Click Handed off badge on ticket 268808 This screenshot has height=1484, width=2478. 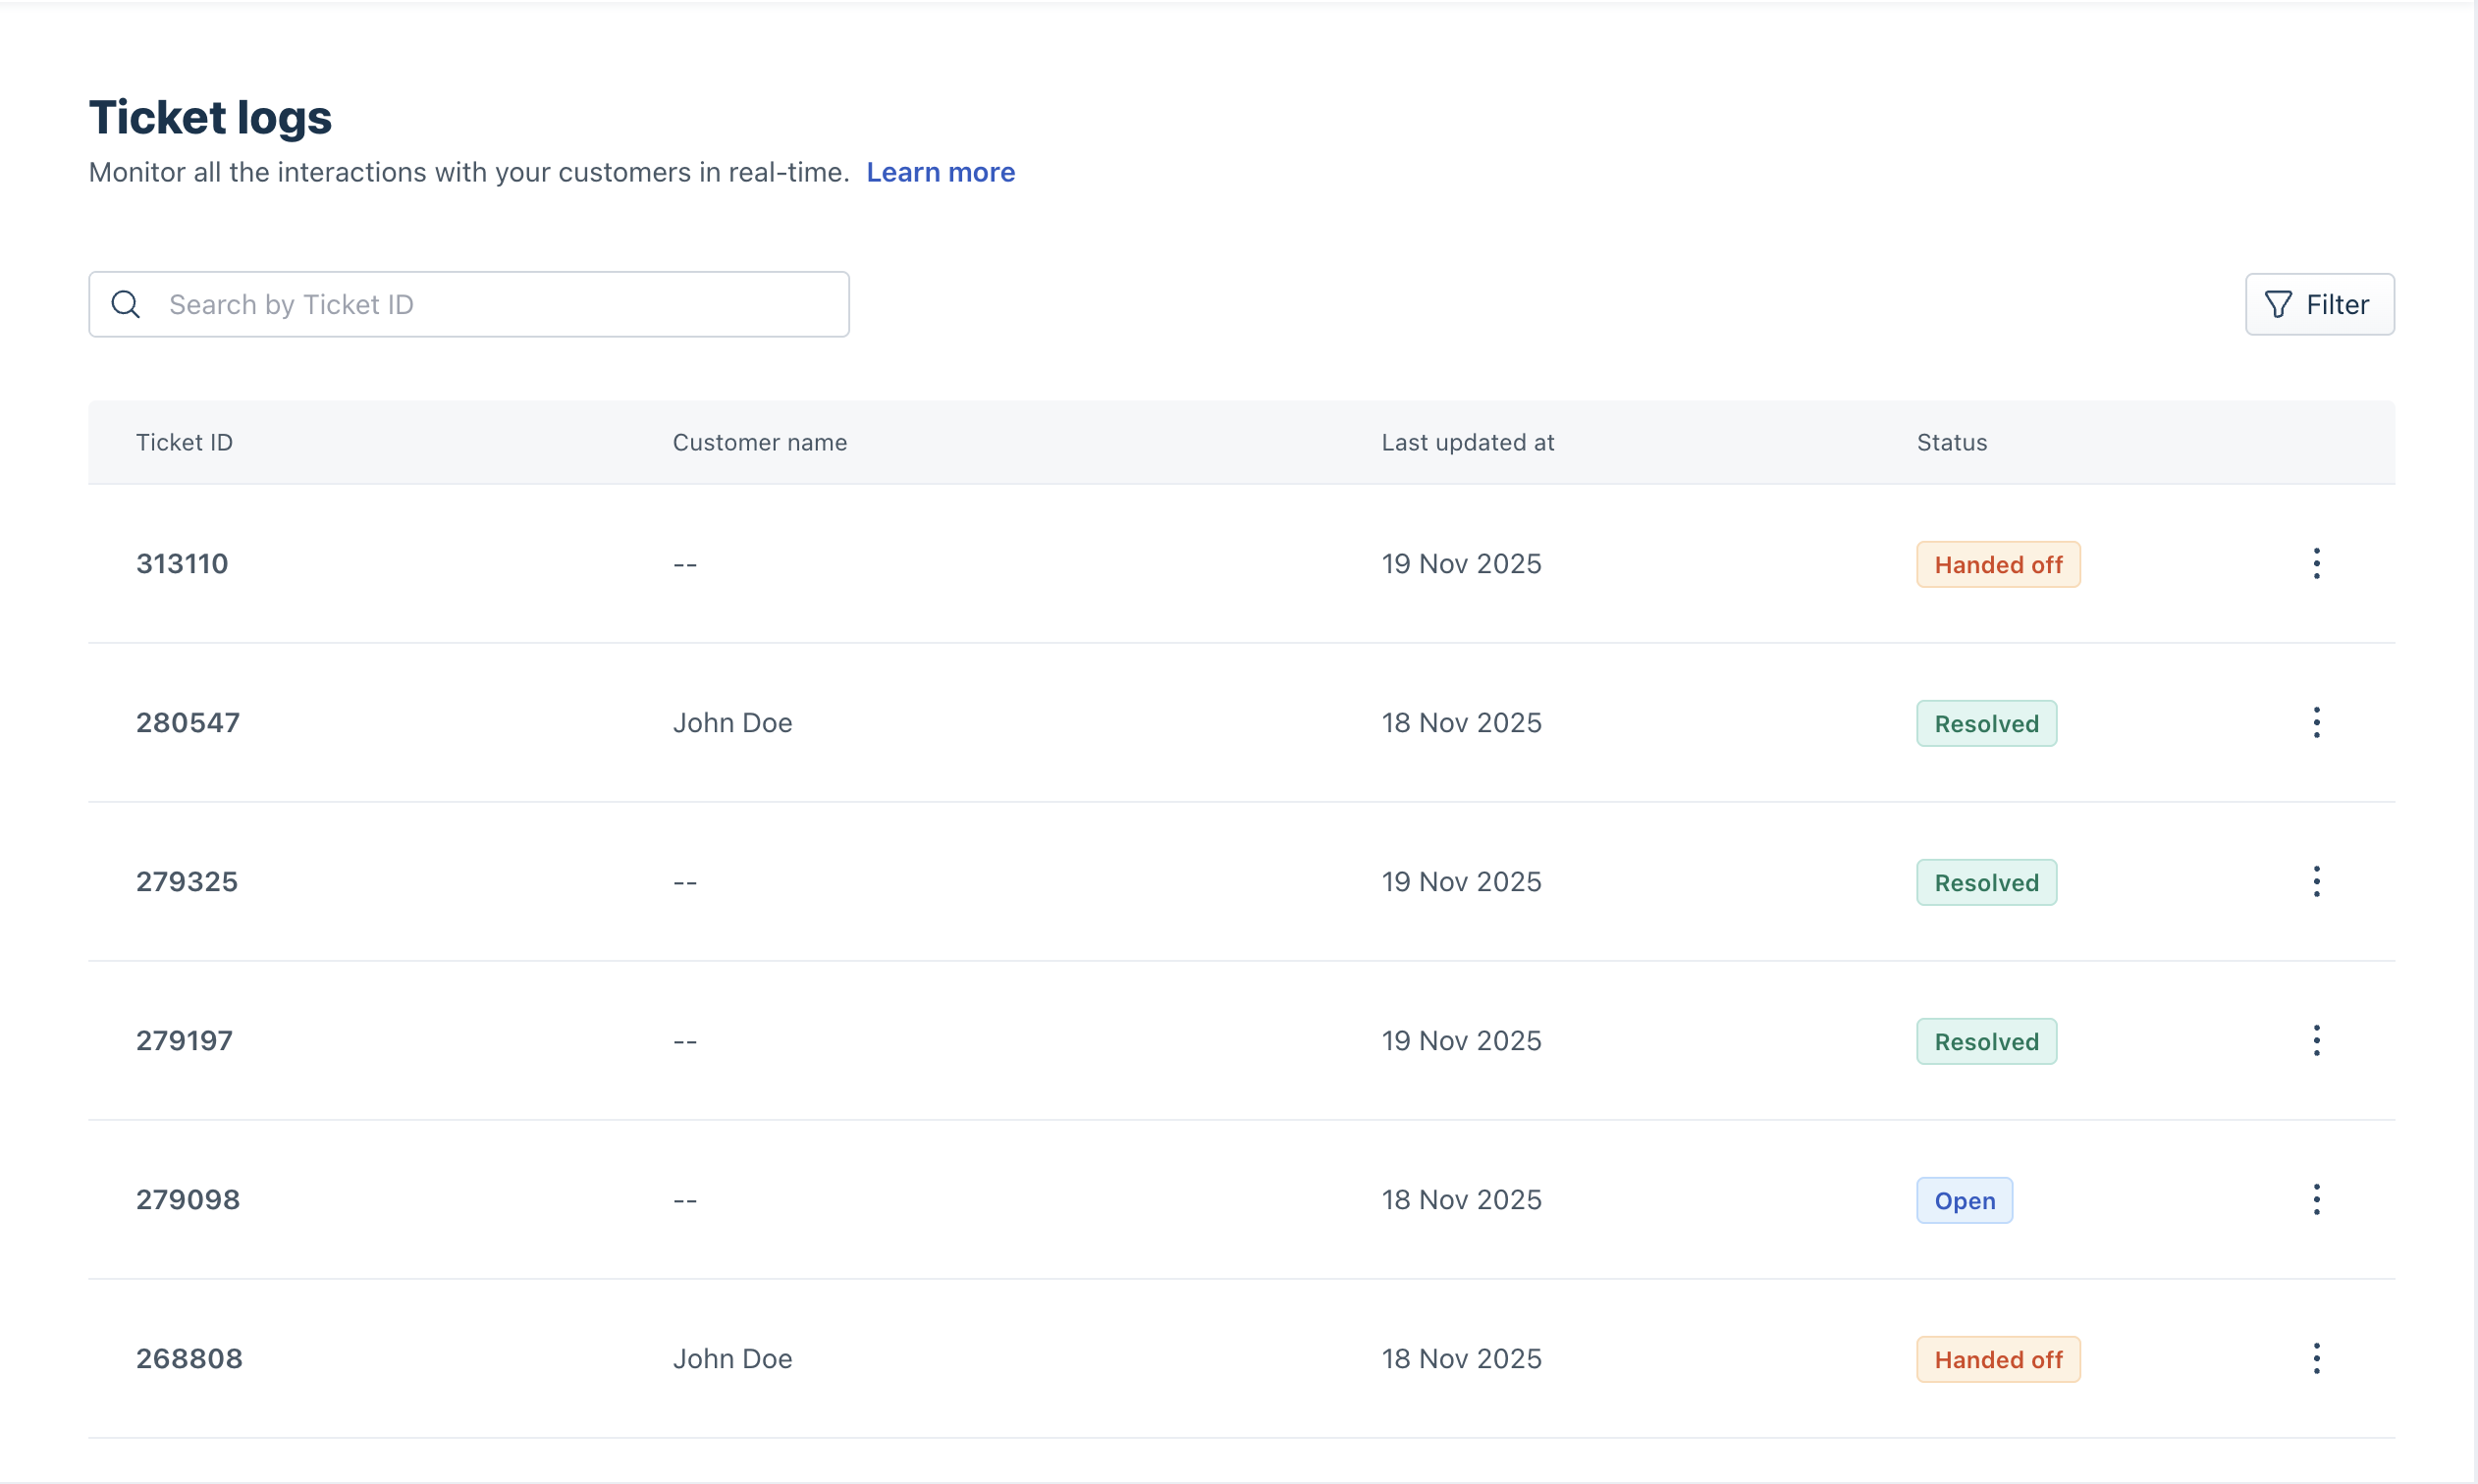[1997, 1360]
